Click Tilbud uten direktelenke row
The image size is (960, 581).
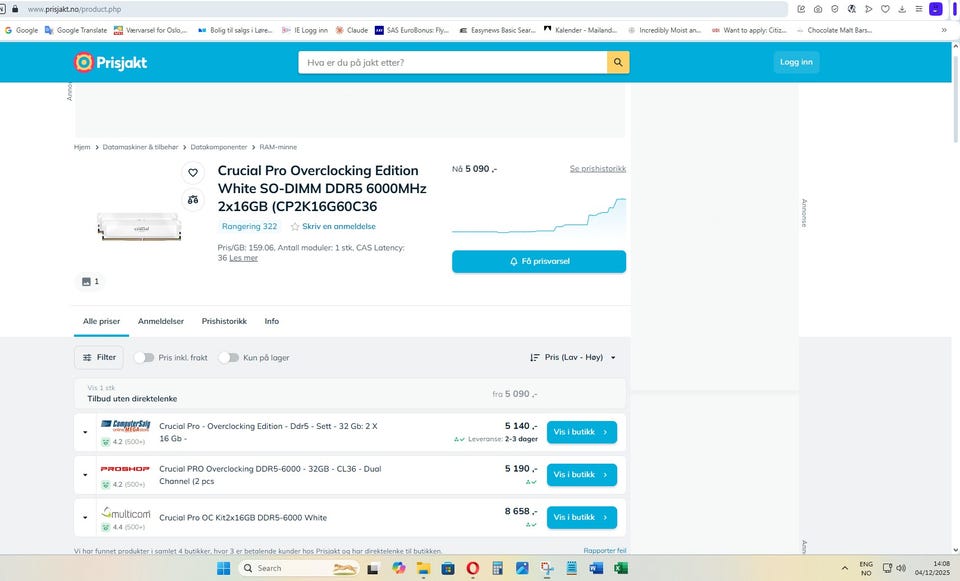(350, 394)
